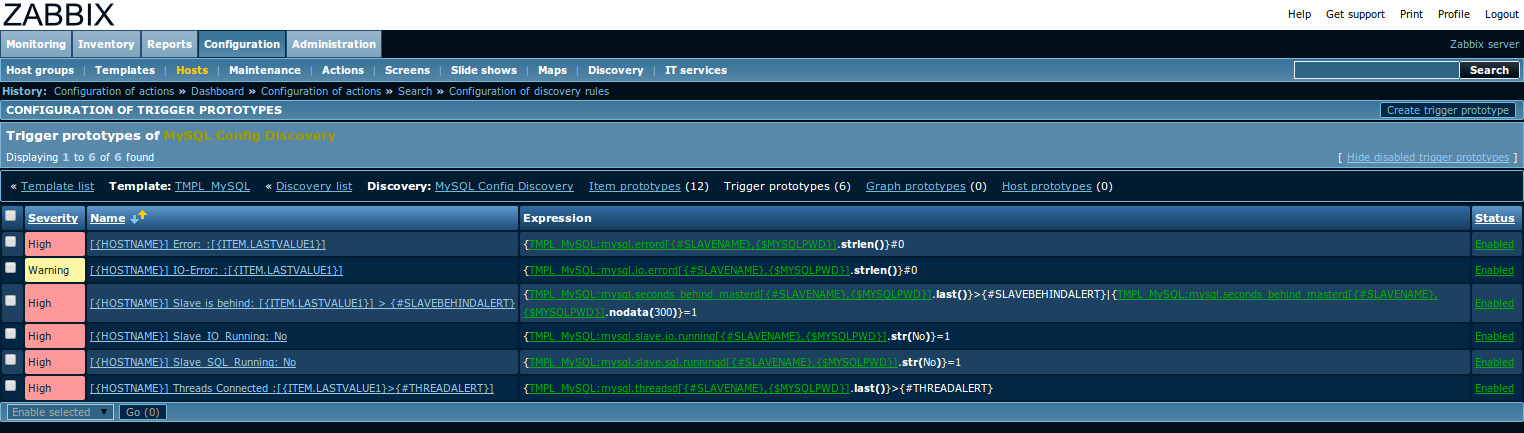Open the TMPL_MySQL template link
The image size is (1524, 433).
(x=213, y=186)
